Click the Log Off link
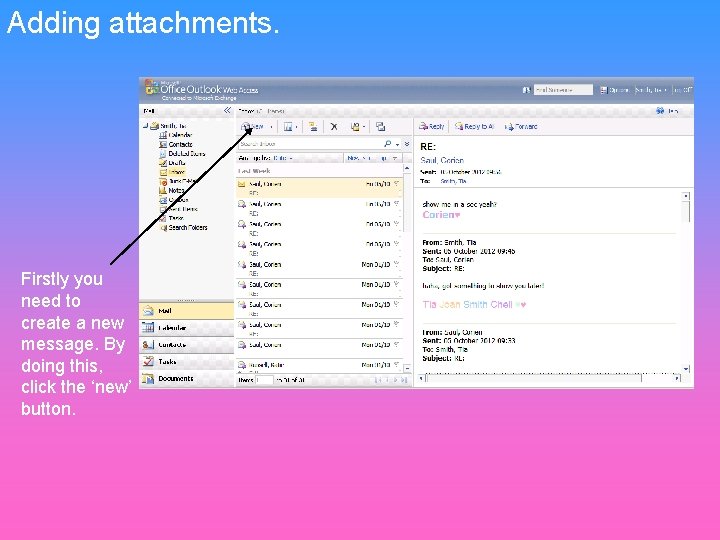This screenshot has height=540, width=720. tap(682, 90)
